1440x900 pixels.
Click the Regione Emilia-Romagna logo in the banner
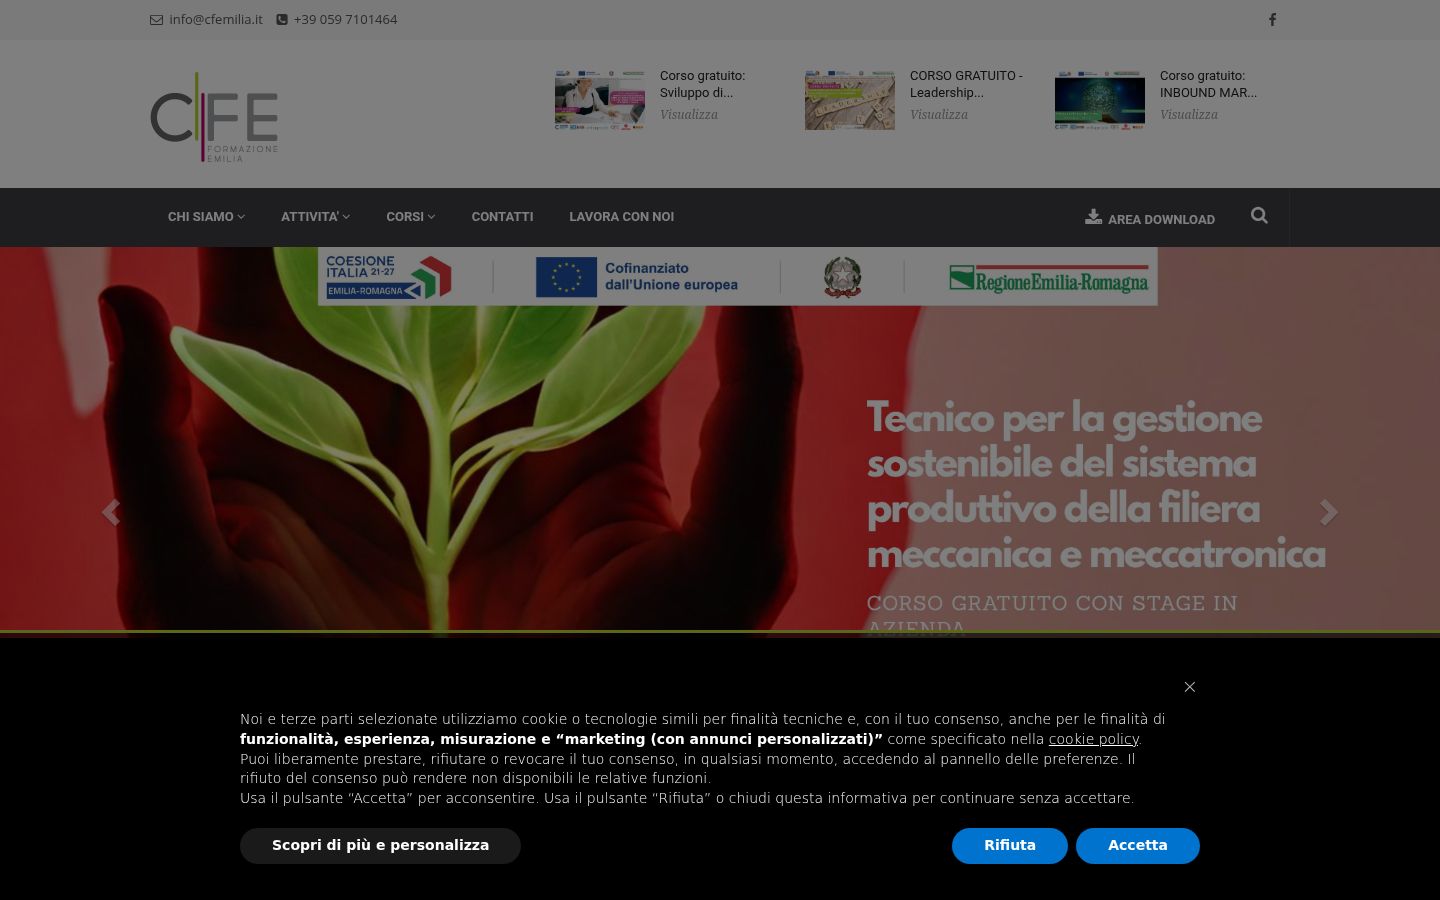click(x=1049, y=280)
